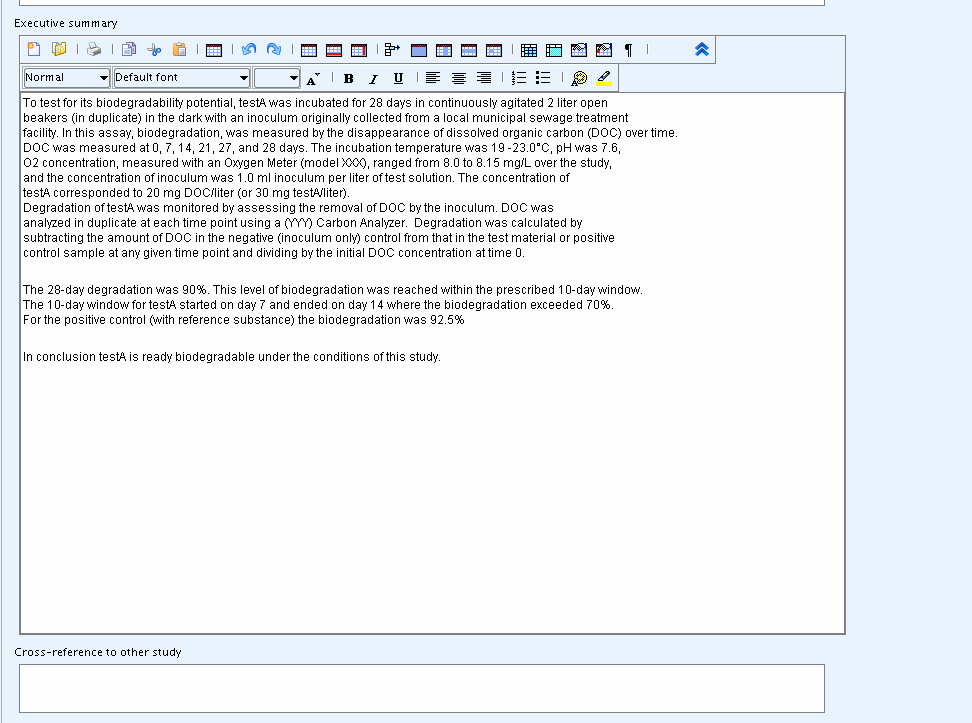Click the solid blue table cell icon
The width and height of the screenshot is (972, 723).
point(419,50)
